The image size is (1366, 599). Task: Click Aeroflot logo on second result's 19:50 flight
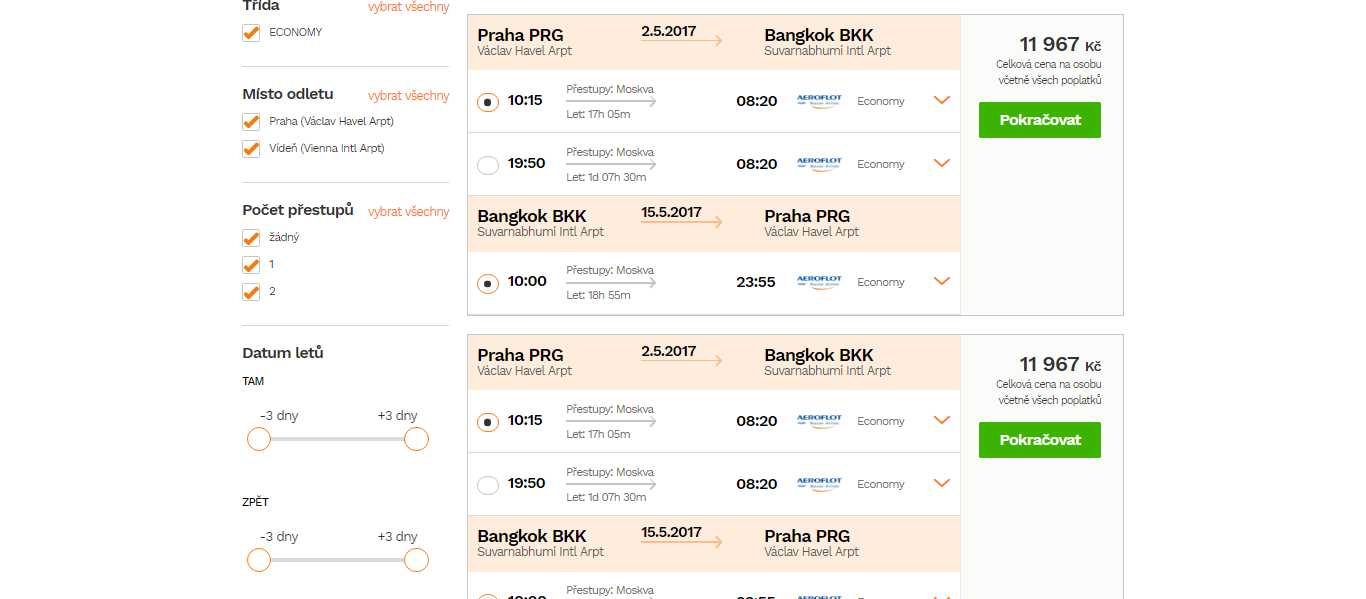819,484
